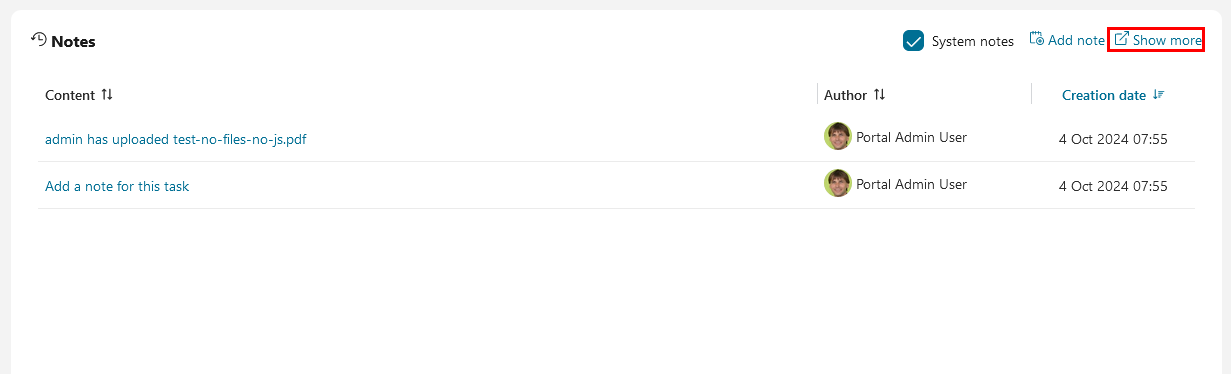Uncheck the System notes checkbox
The image size is (1231, 374).
point(913,41)
